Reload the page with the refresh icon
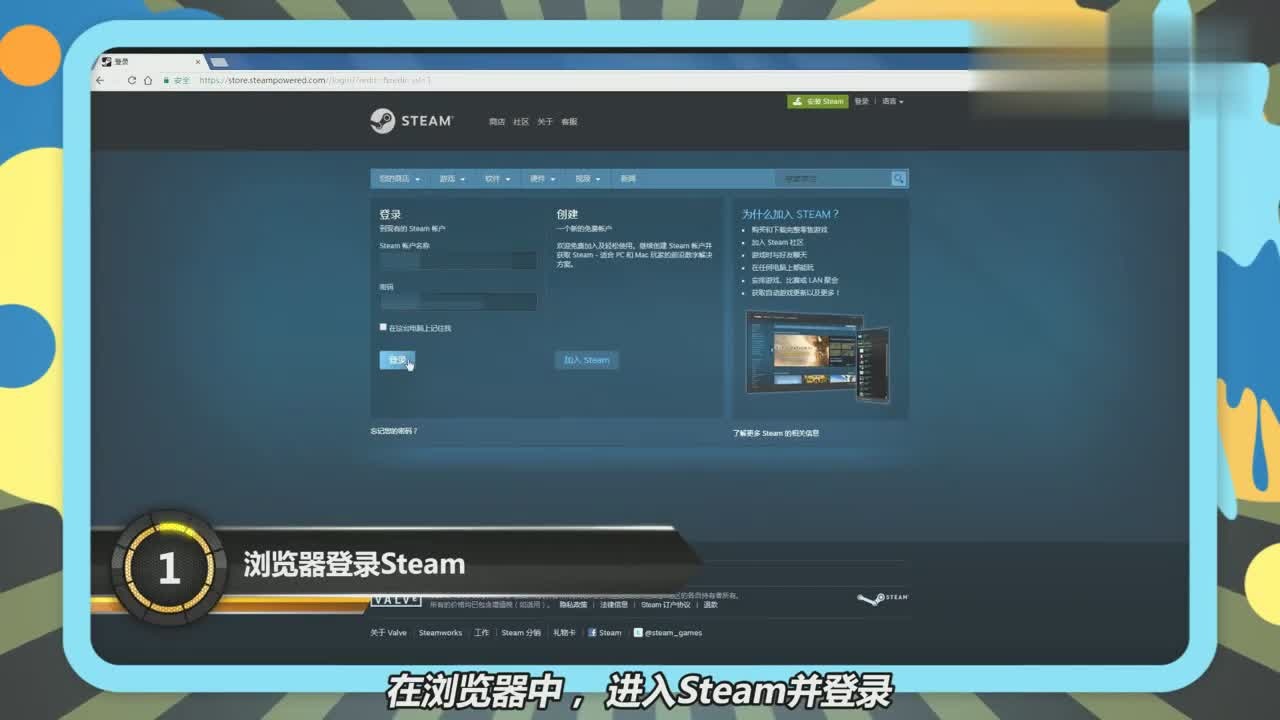The image size is (1280, 720). point(132,80)
